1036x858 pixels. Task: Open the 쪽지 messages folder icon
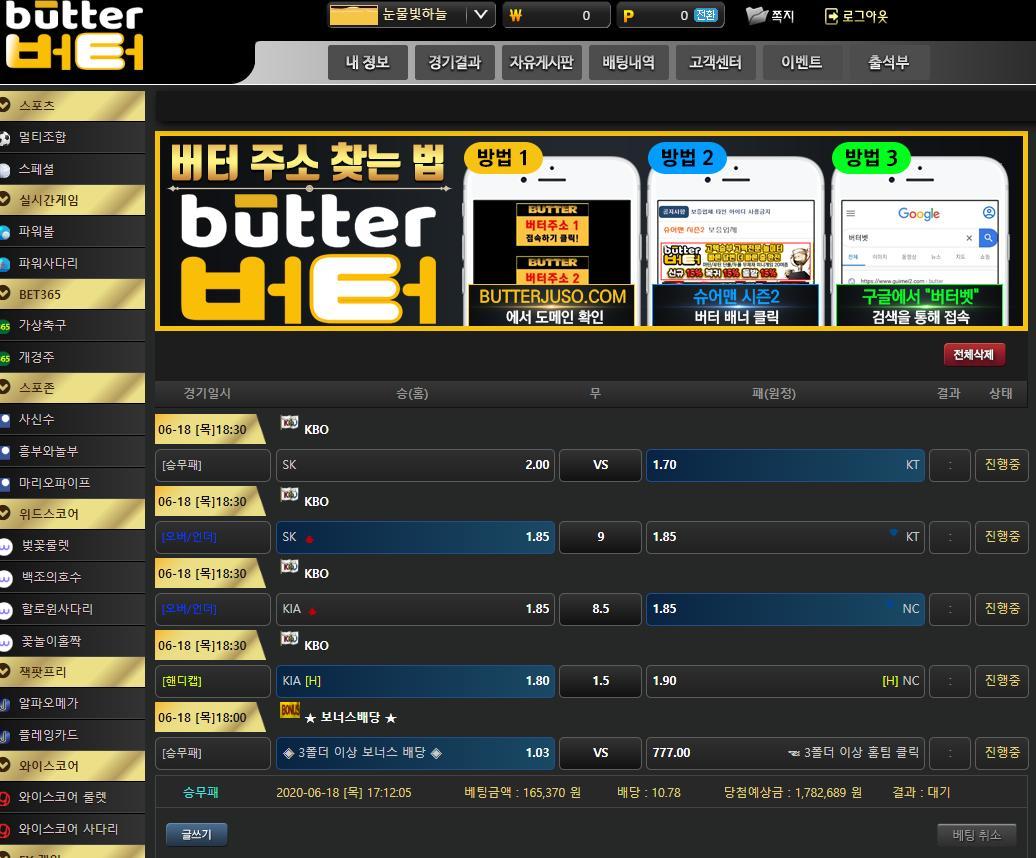click(756, 15)
